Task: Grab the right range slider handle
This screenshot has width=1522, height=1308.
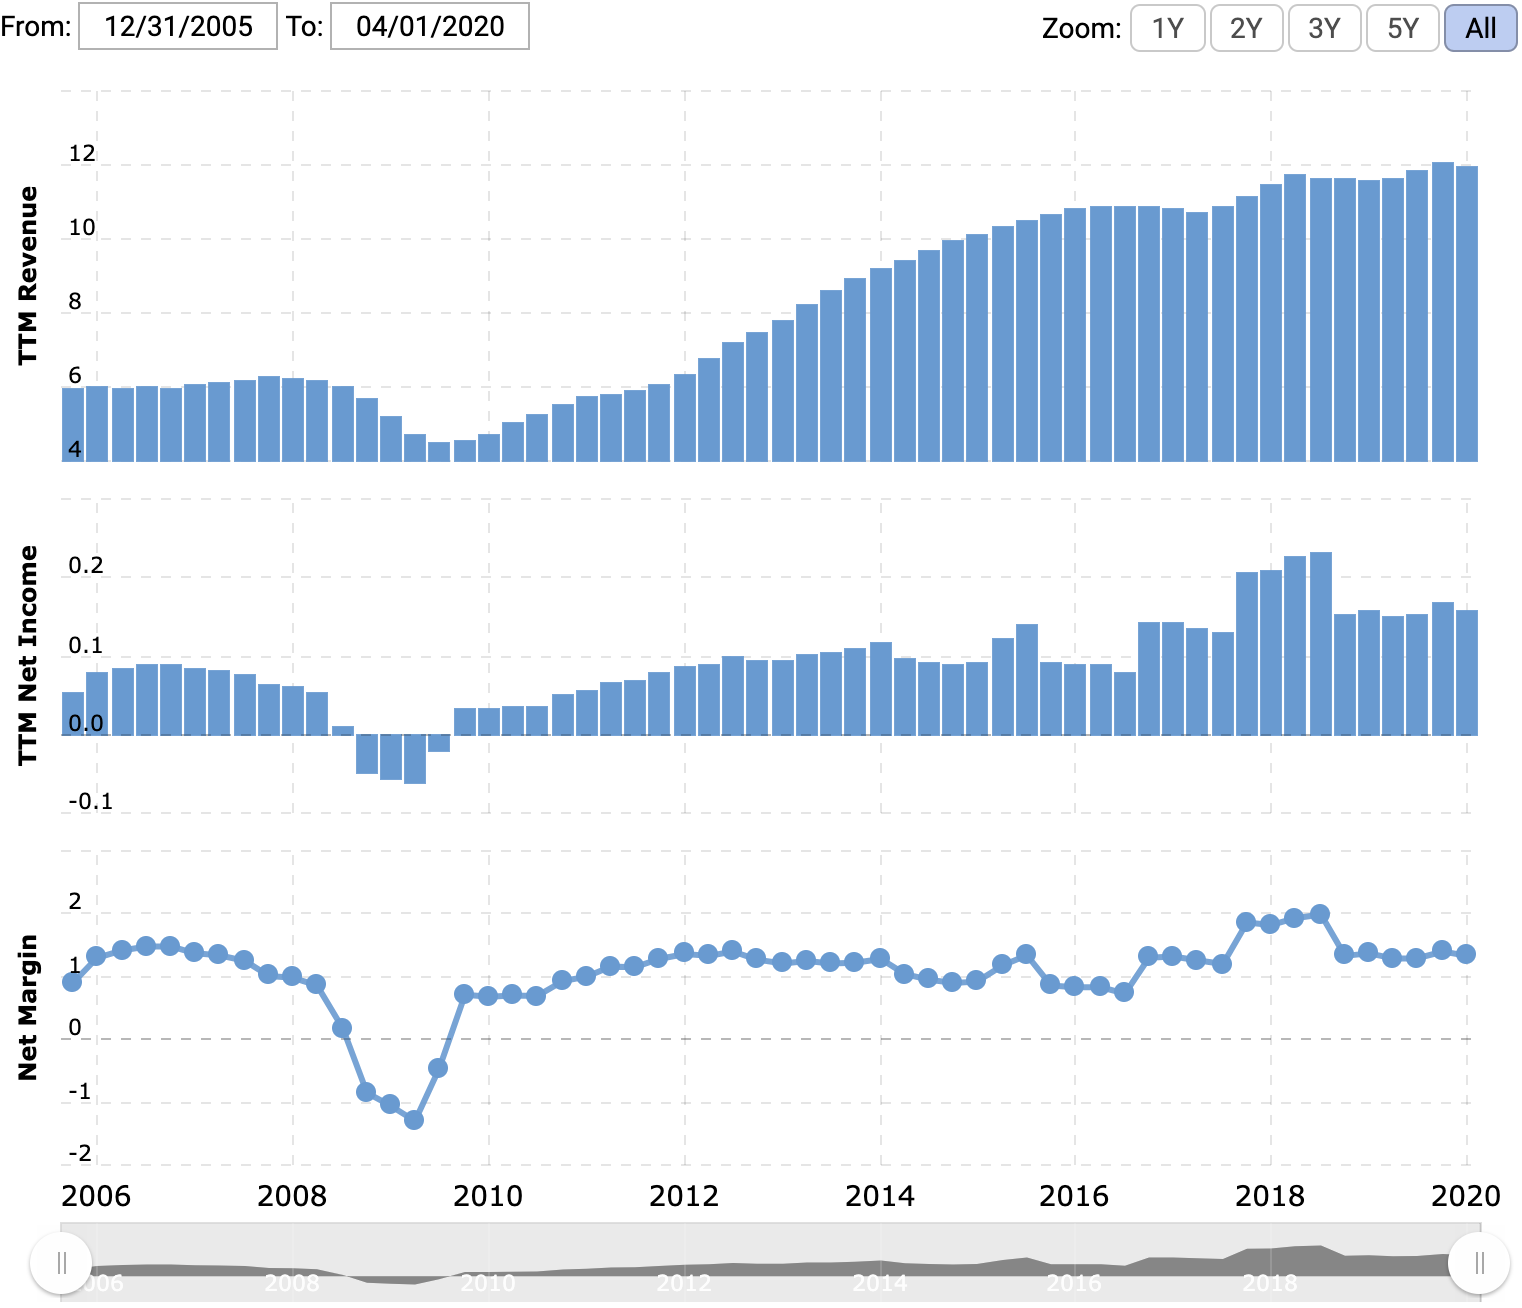Action: pos(1479,1263)
